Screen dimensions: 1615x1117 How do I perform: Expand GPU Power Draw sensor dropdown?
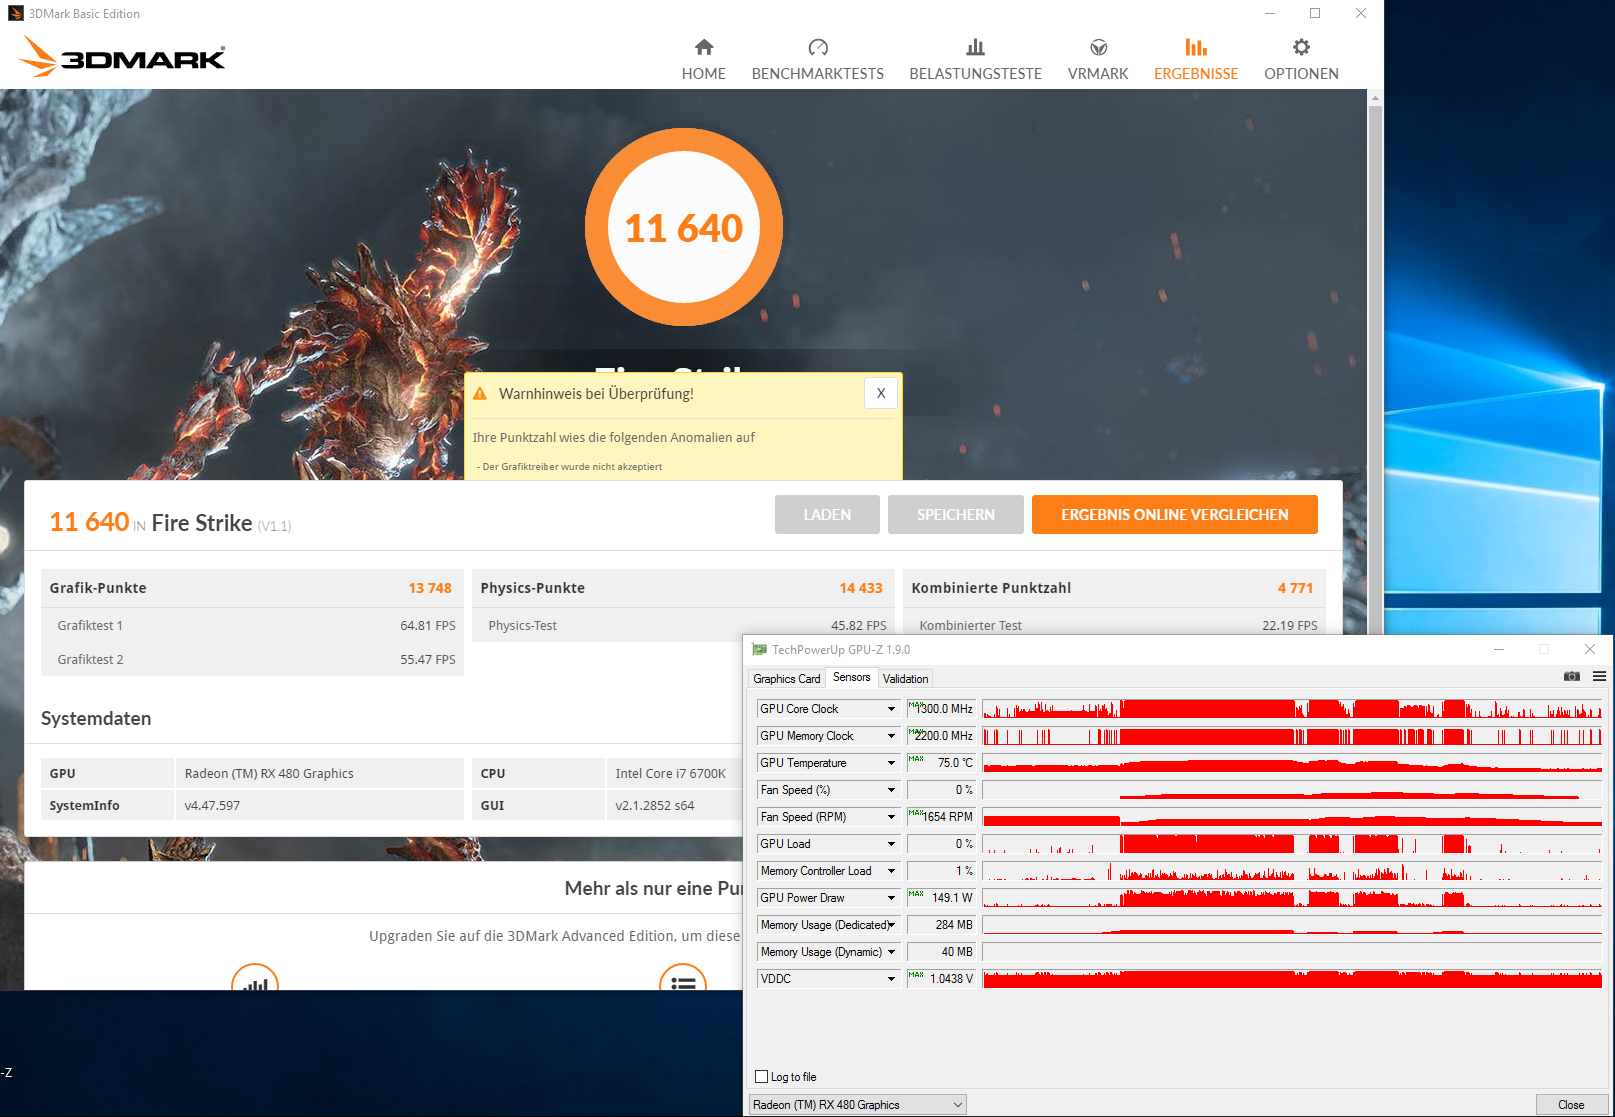tap(891, 898)
